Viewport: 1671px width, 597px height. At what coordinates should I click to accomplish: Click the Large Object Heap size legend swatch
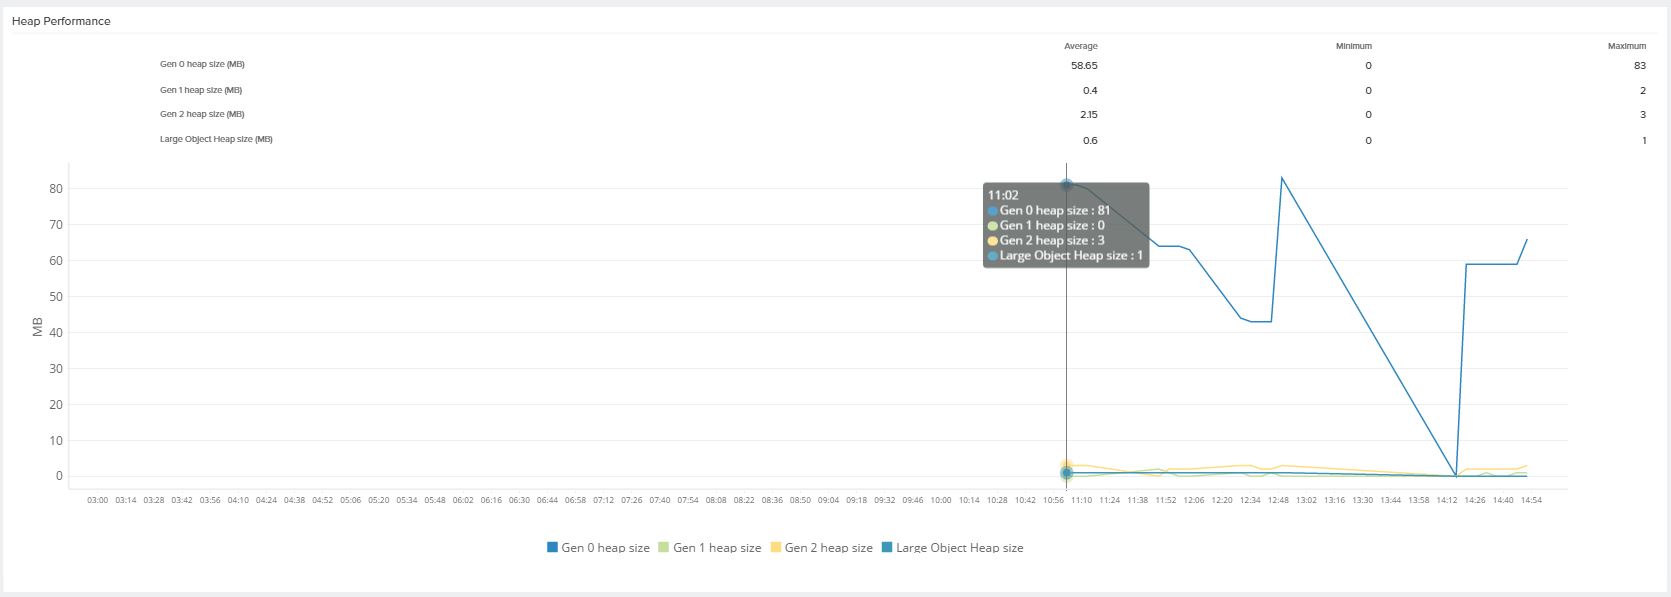click(x=887, y=547)
